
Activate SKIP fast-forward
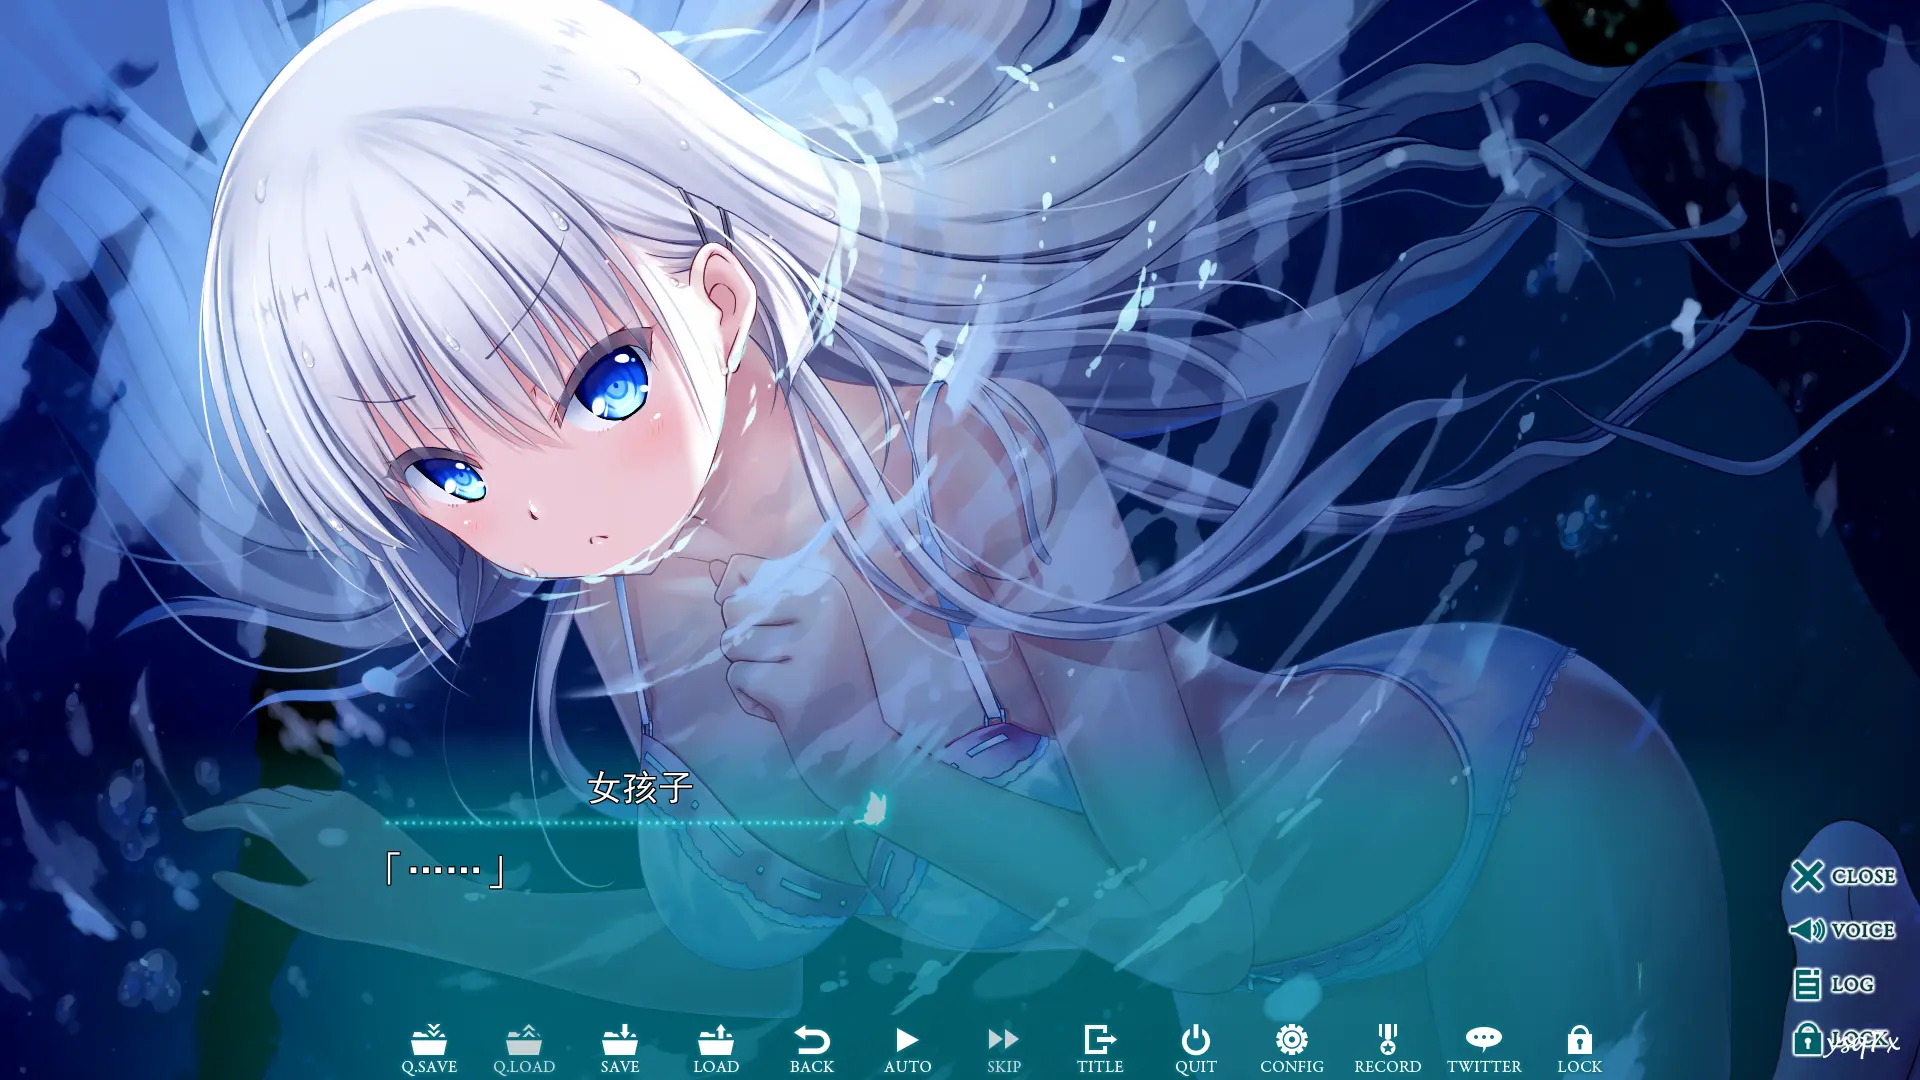(1003, 1049)
